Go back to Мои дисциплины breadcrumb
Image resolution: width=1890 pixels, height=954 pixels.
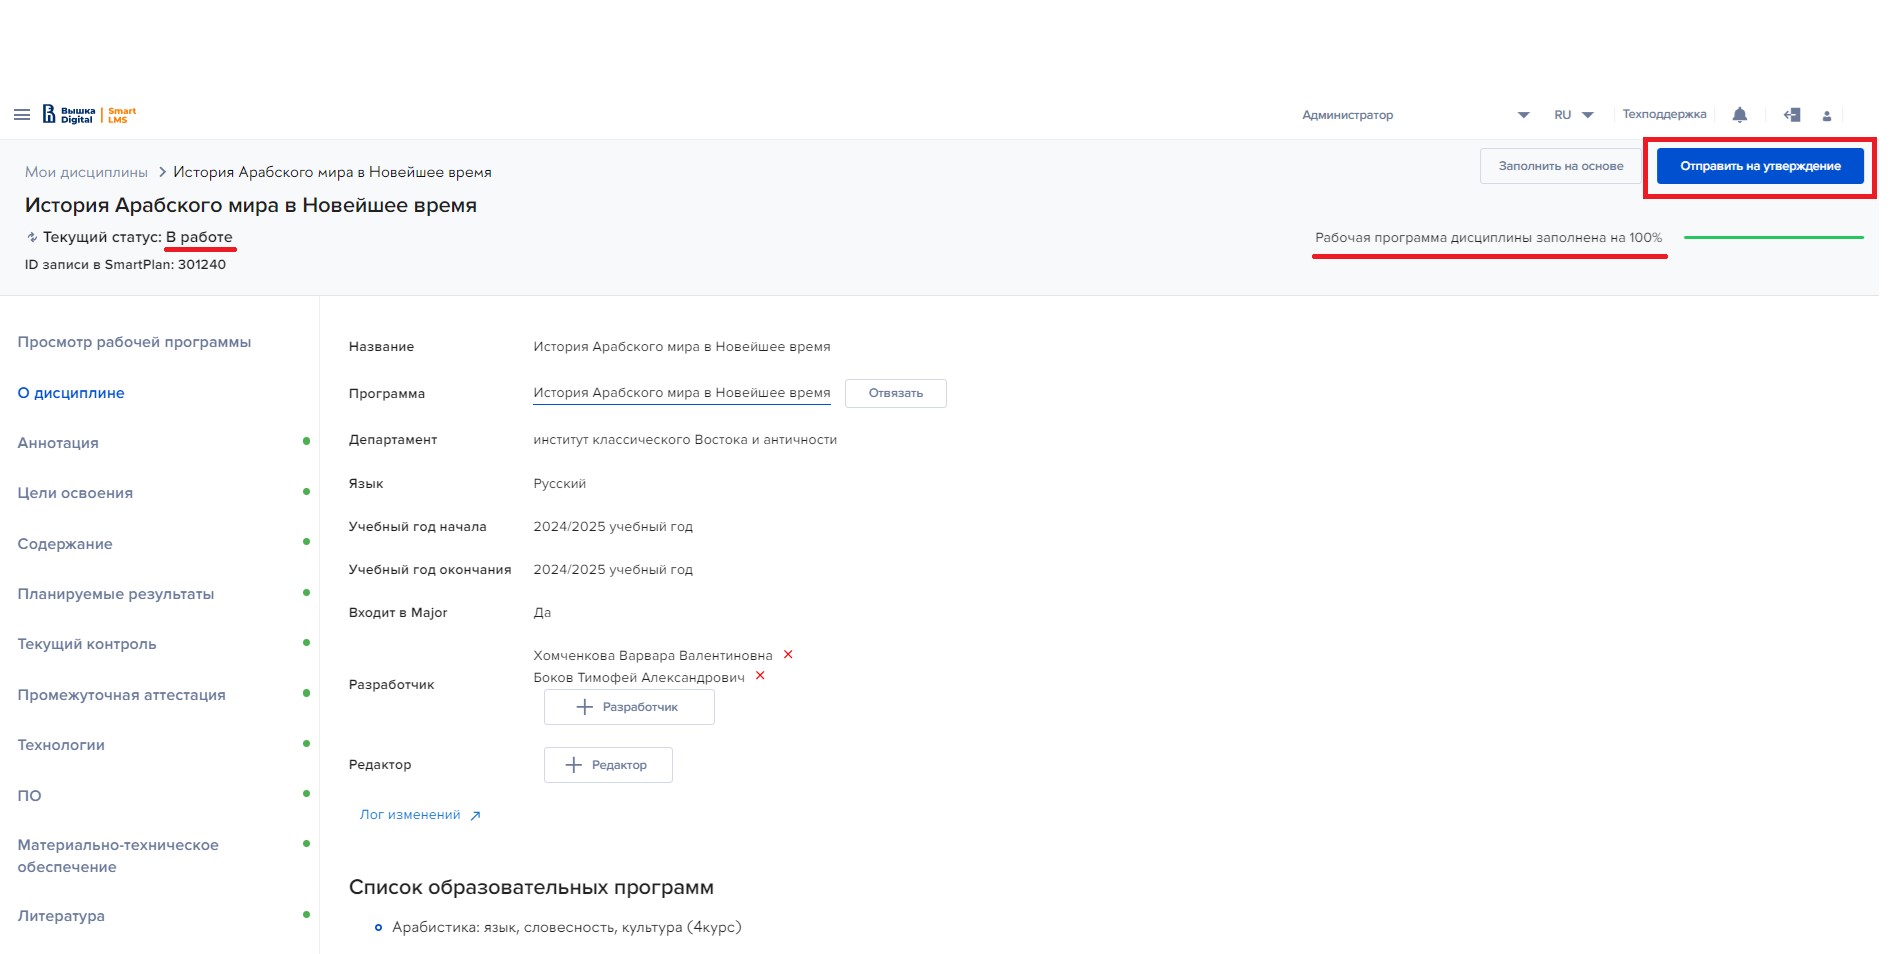tap(86, 172)
